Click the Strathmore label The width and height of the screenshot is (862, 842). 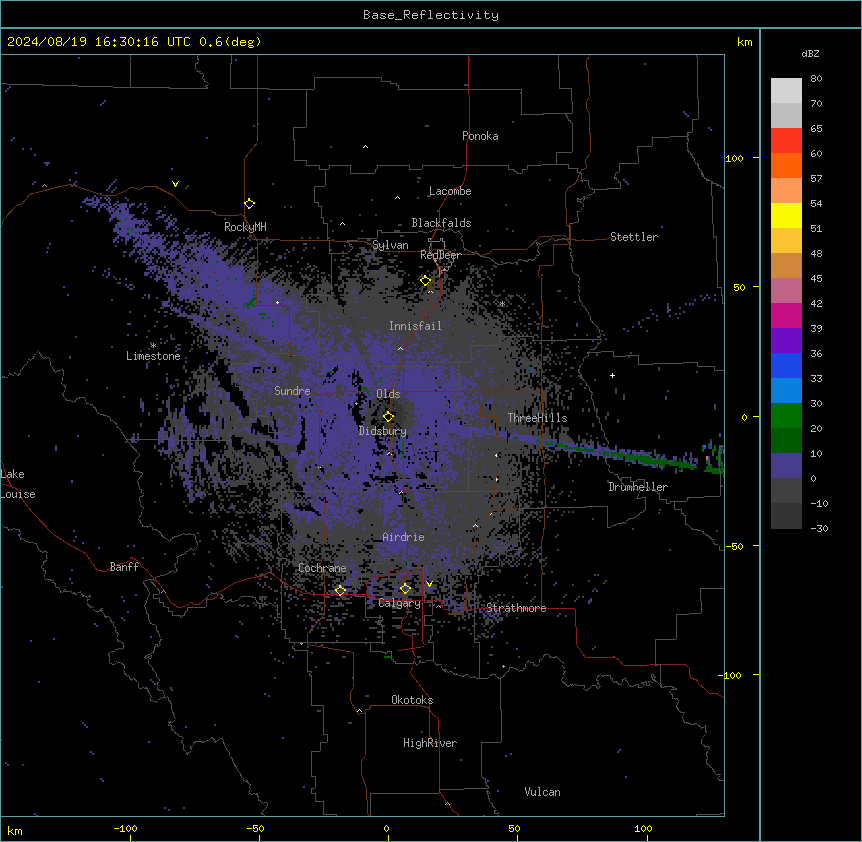(516, 608)
